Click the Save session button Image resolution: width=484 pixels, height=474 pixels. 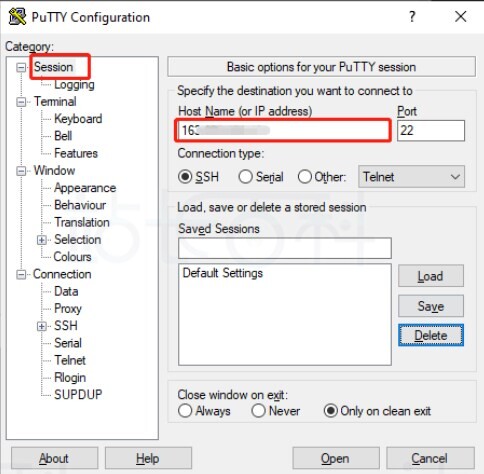[431, 306]
